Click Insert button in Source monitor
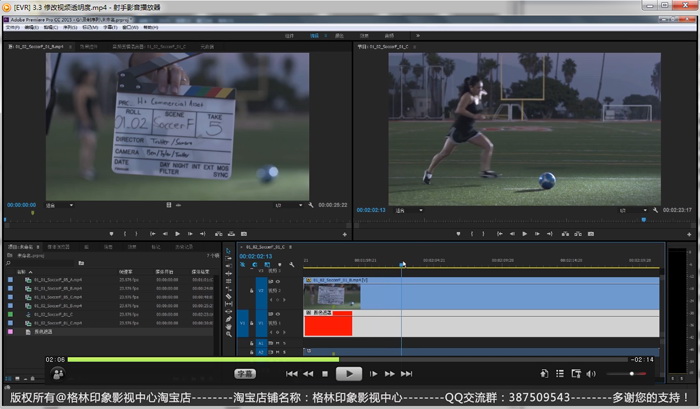700x409 pixels. [218, 234]
